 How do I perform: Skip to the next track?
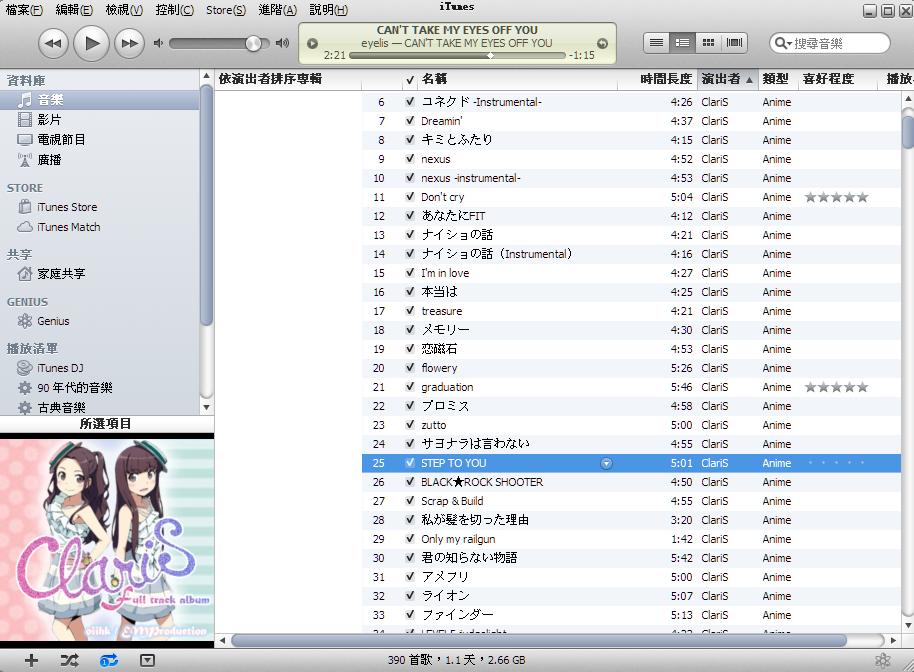pyautogui.click(x=129, y=43)
